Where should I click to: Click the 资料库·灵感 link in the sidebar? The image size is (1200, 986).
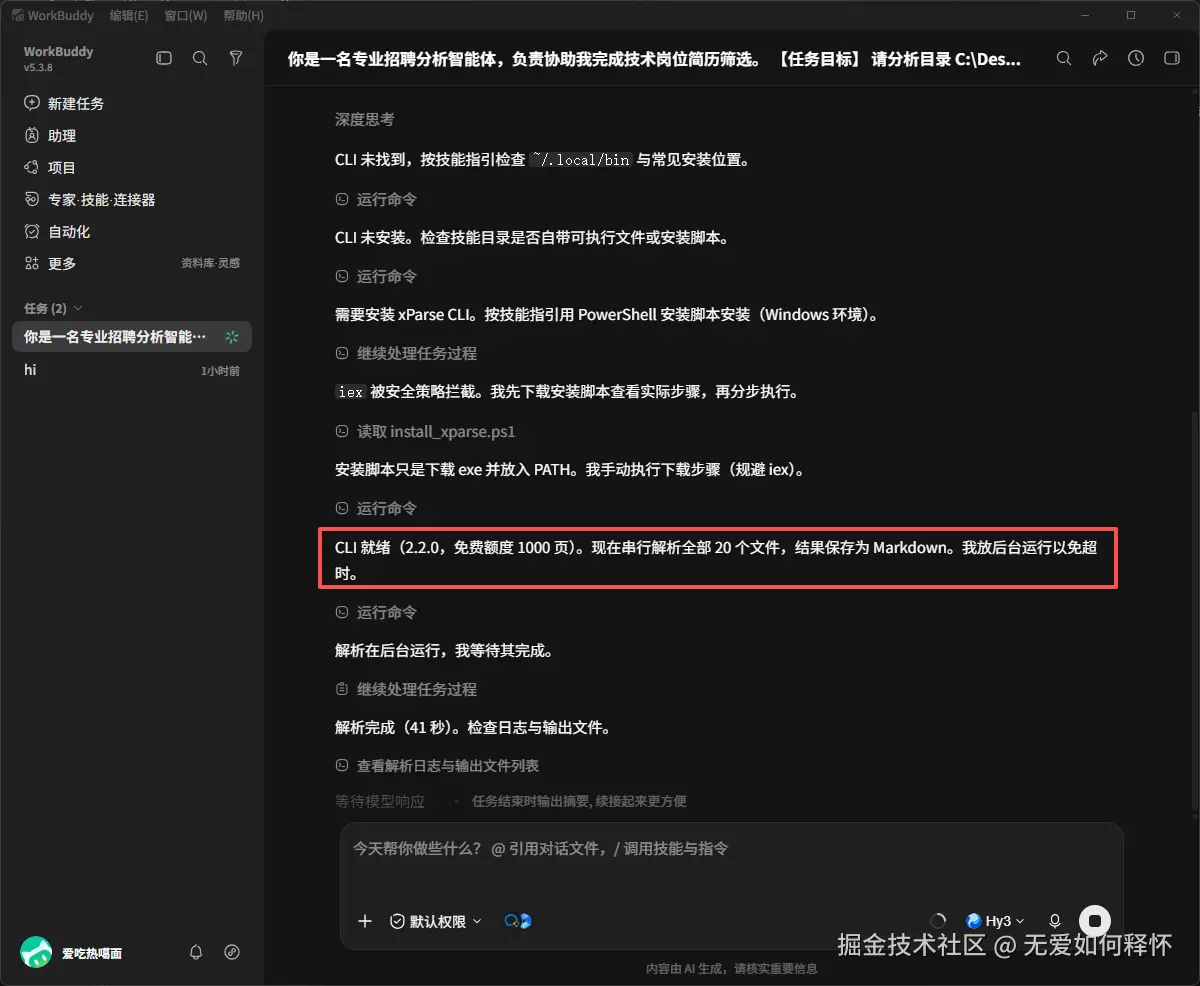coord(210,263)
